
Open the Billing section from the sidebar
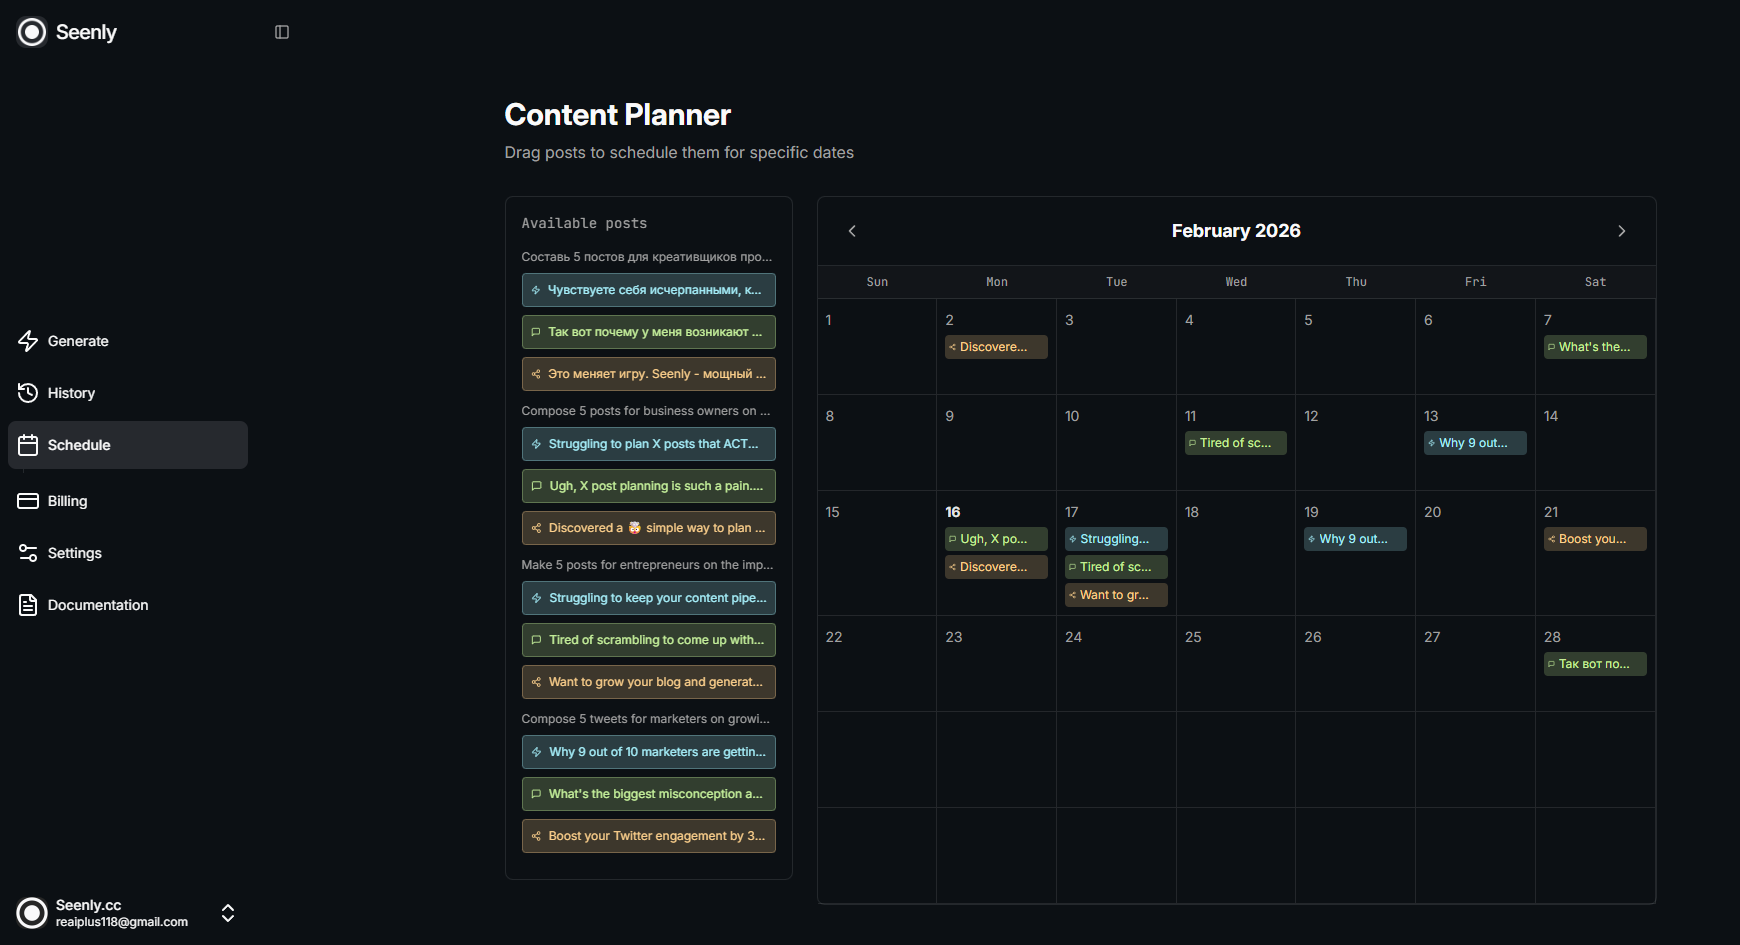[x=65, y=501]
